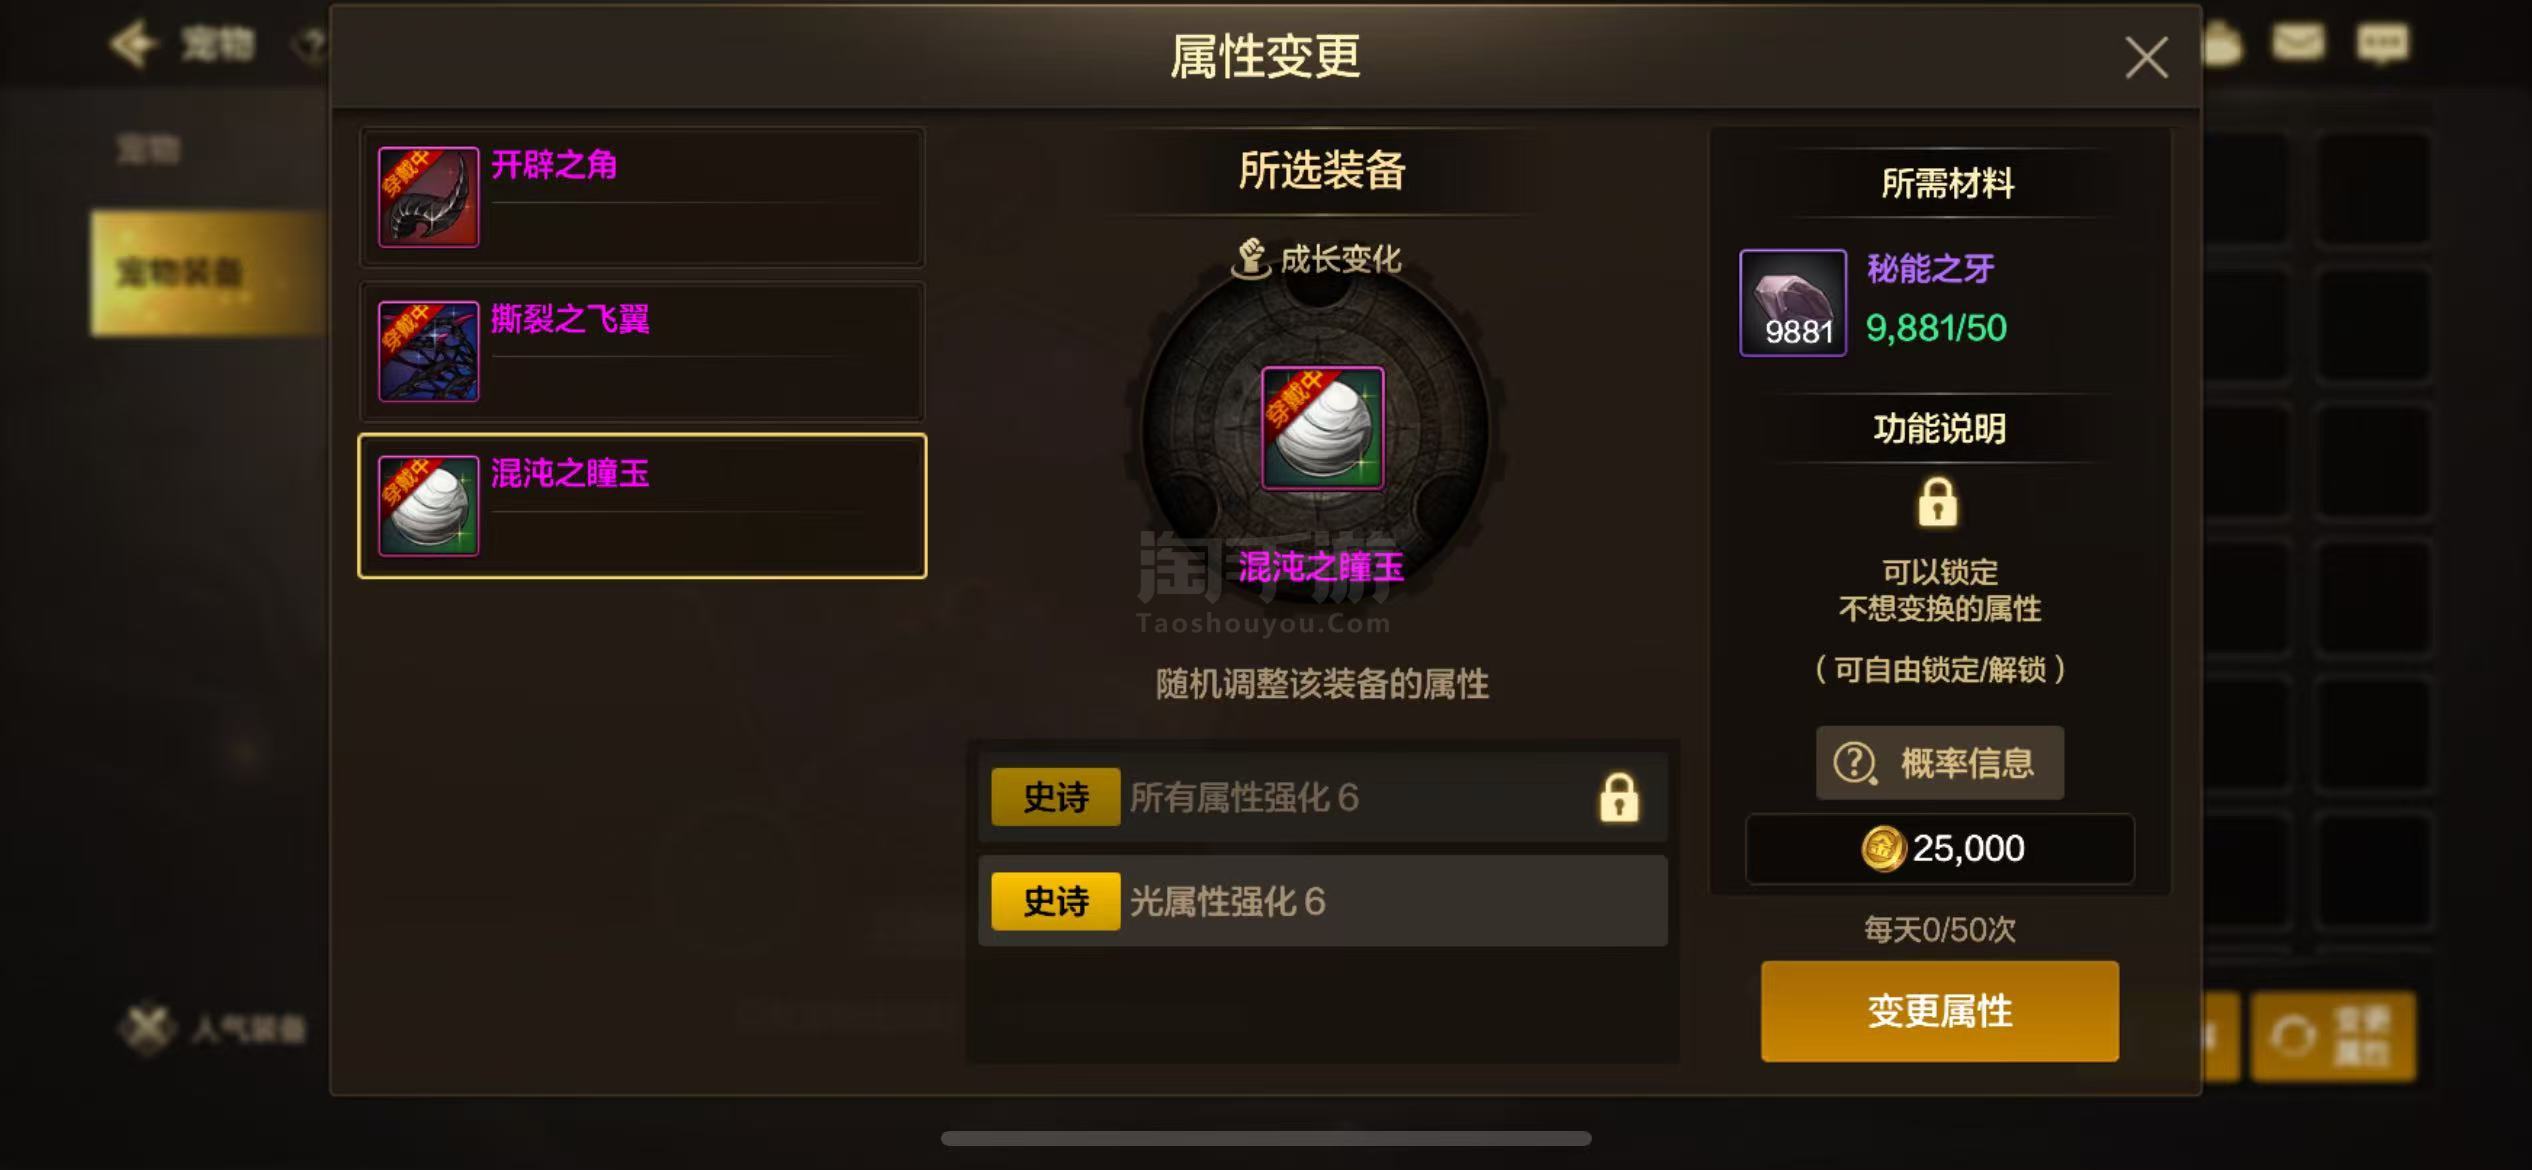Click the 撕裂之飞翼 wing equipment icon
2532x1170 pixels.
pyautogui.click(x=428, y=351)
